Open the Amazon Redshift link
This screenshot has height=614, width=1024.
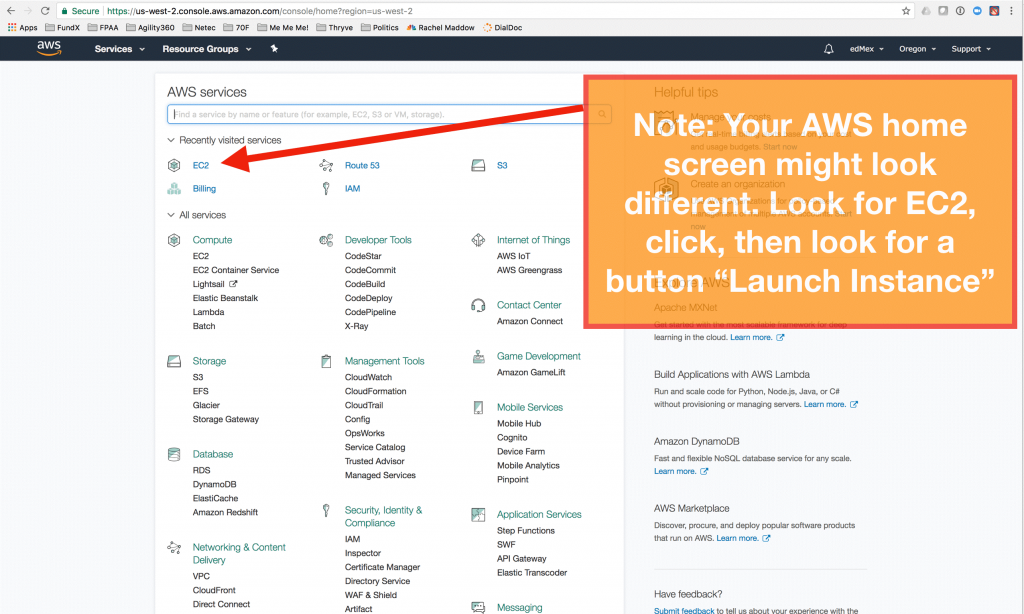(225, 513)
